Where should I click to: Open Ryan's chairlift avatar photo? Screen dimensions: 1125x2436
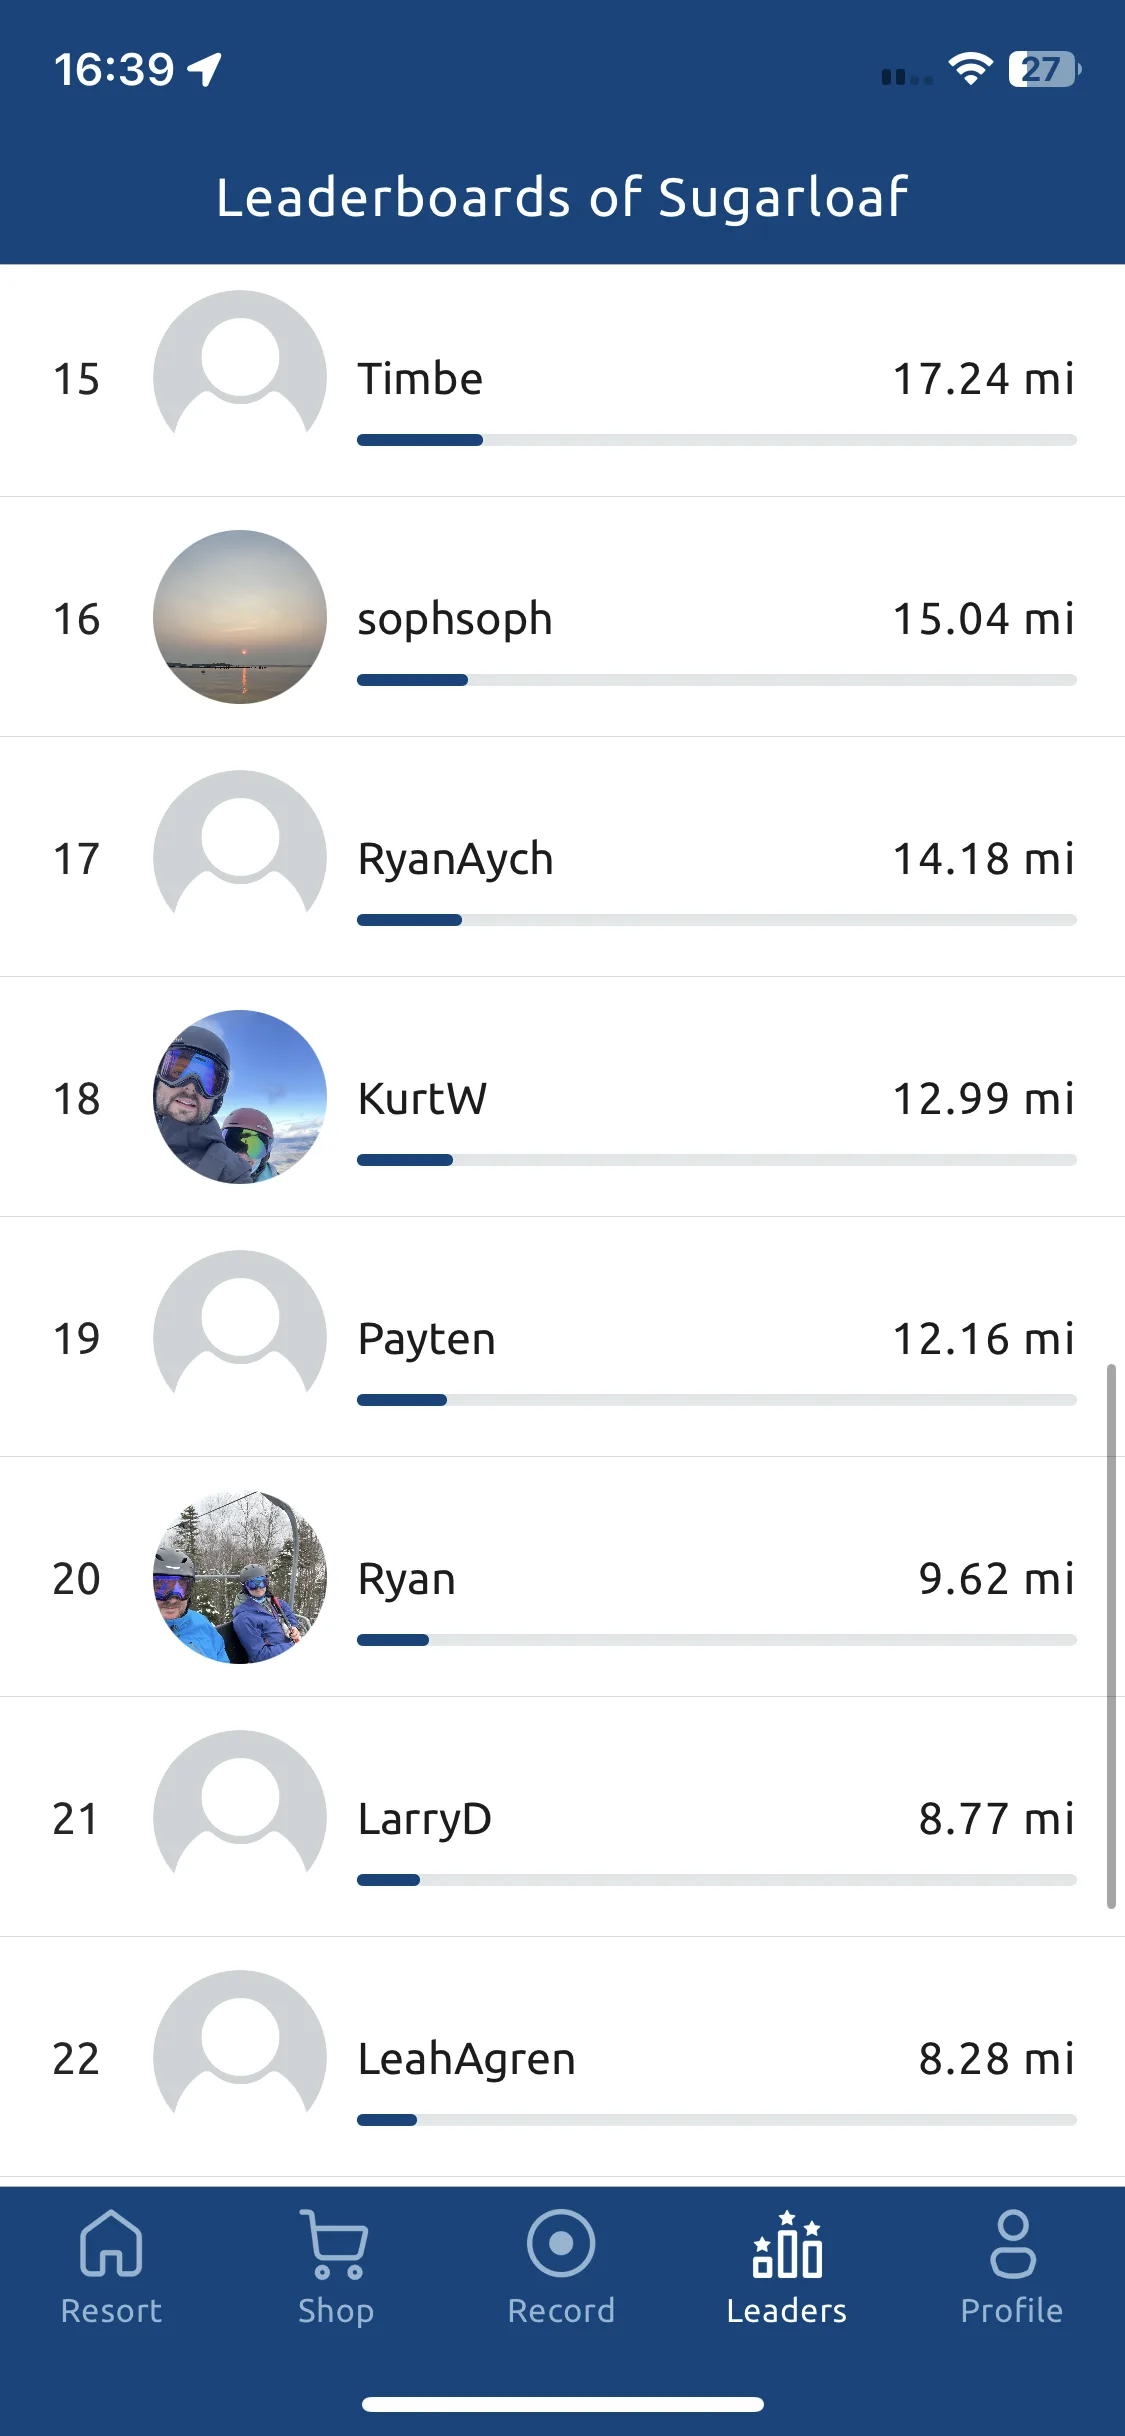point(240,1577)
